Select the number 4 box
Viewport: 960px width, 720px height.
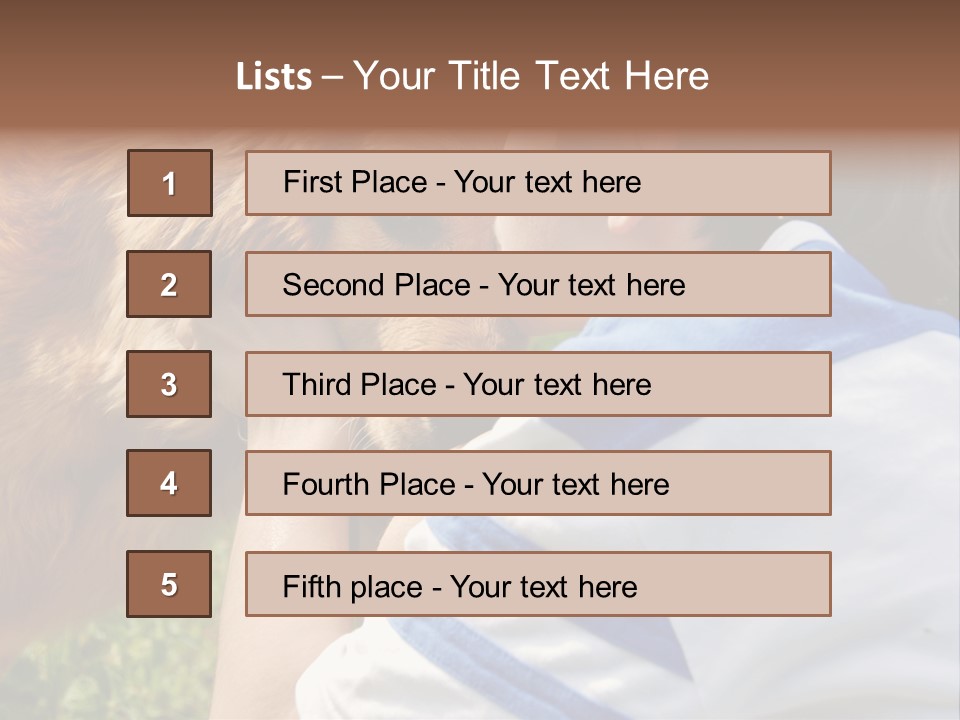click(x=169, y=483)
